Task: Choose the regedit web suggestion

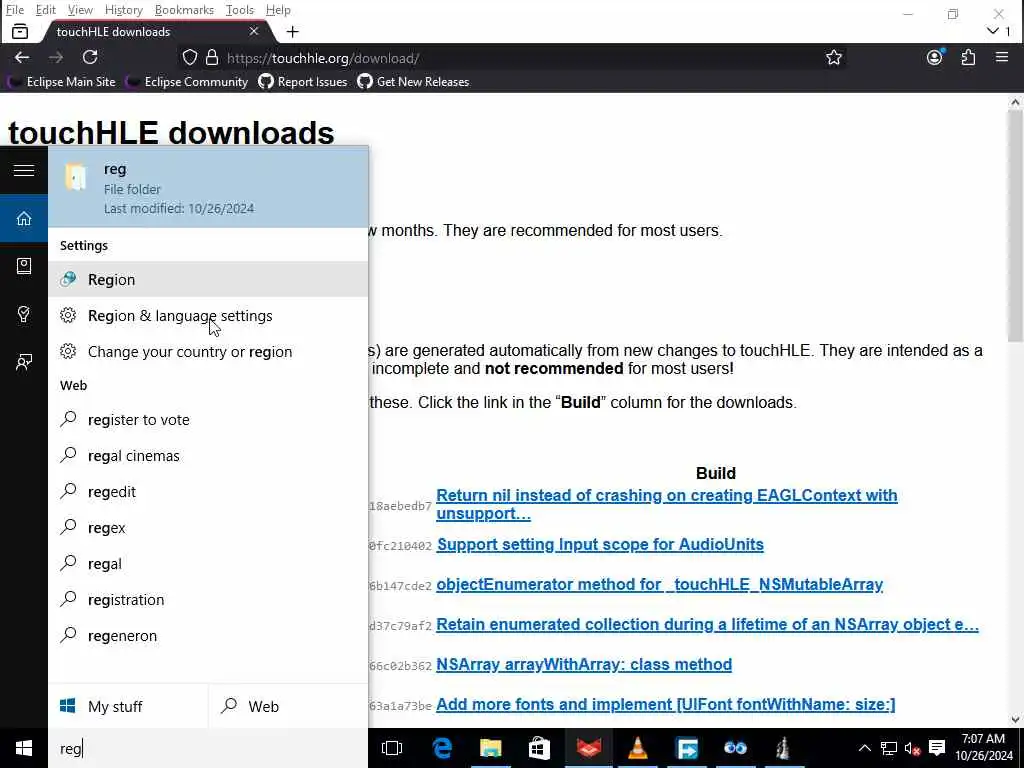Action: pyautogui.click(x=208, y=491)
